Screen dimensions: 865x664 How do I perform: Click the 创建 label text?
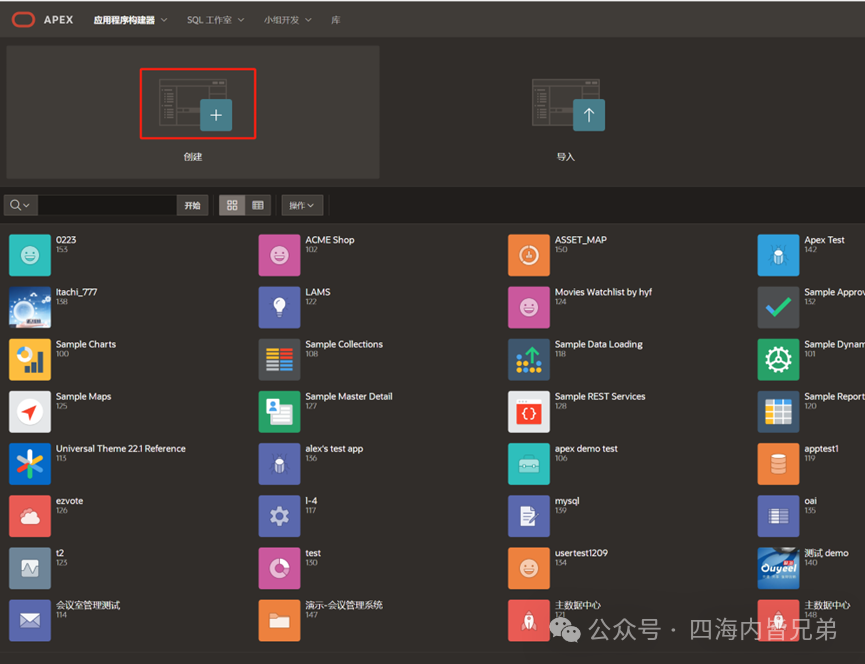[x=193, y=157]
